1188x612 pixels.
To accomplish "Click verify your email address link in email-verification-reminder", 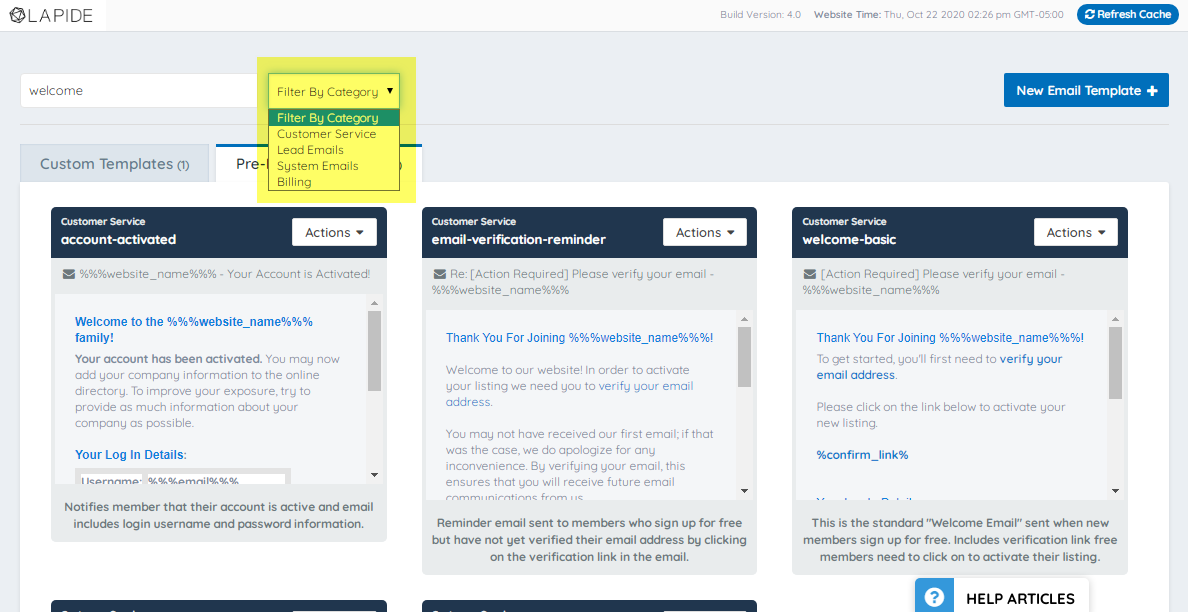I will [x=569, y=394].
